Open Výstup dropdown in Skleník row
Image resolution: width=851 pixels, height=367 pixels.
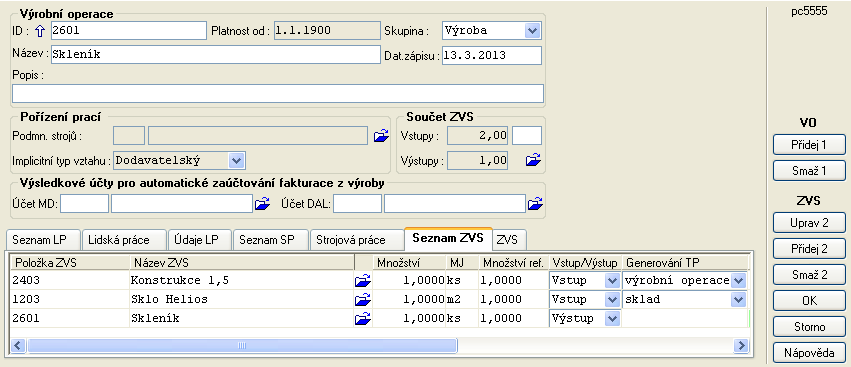(x=612, y=318)
